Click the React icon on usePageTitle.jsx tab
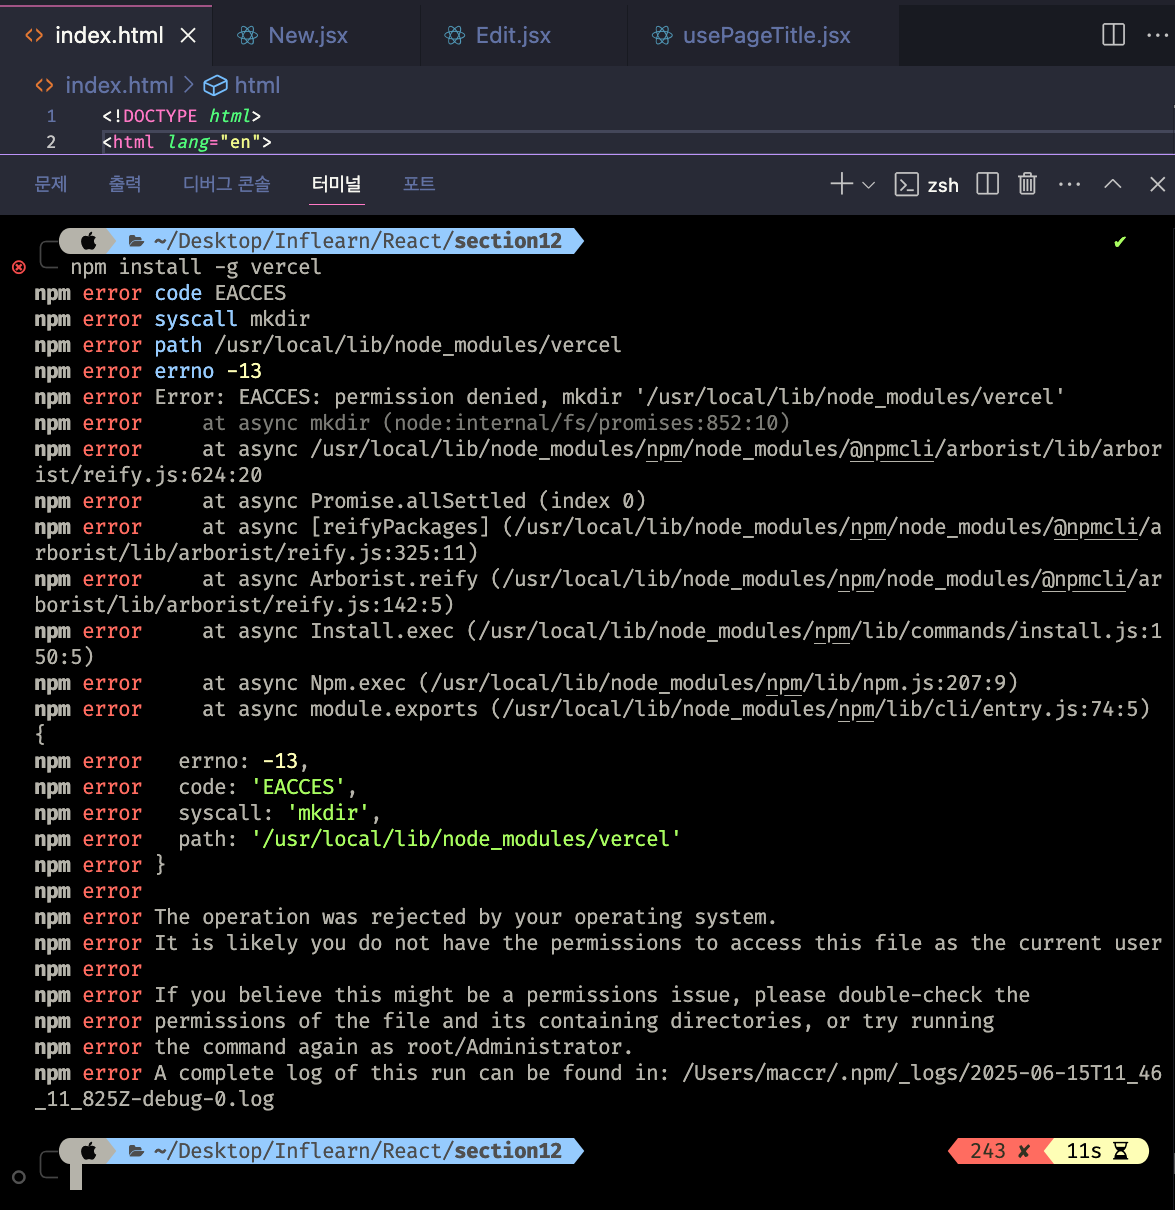Viewport: 1175px width, 1210px height. pyautogui.click(x=662, y=36)
